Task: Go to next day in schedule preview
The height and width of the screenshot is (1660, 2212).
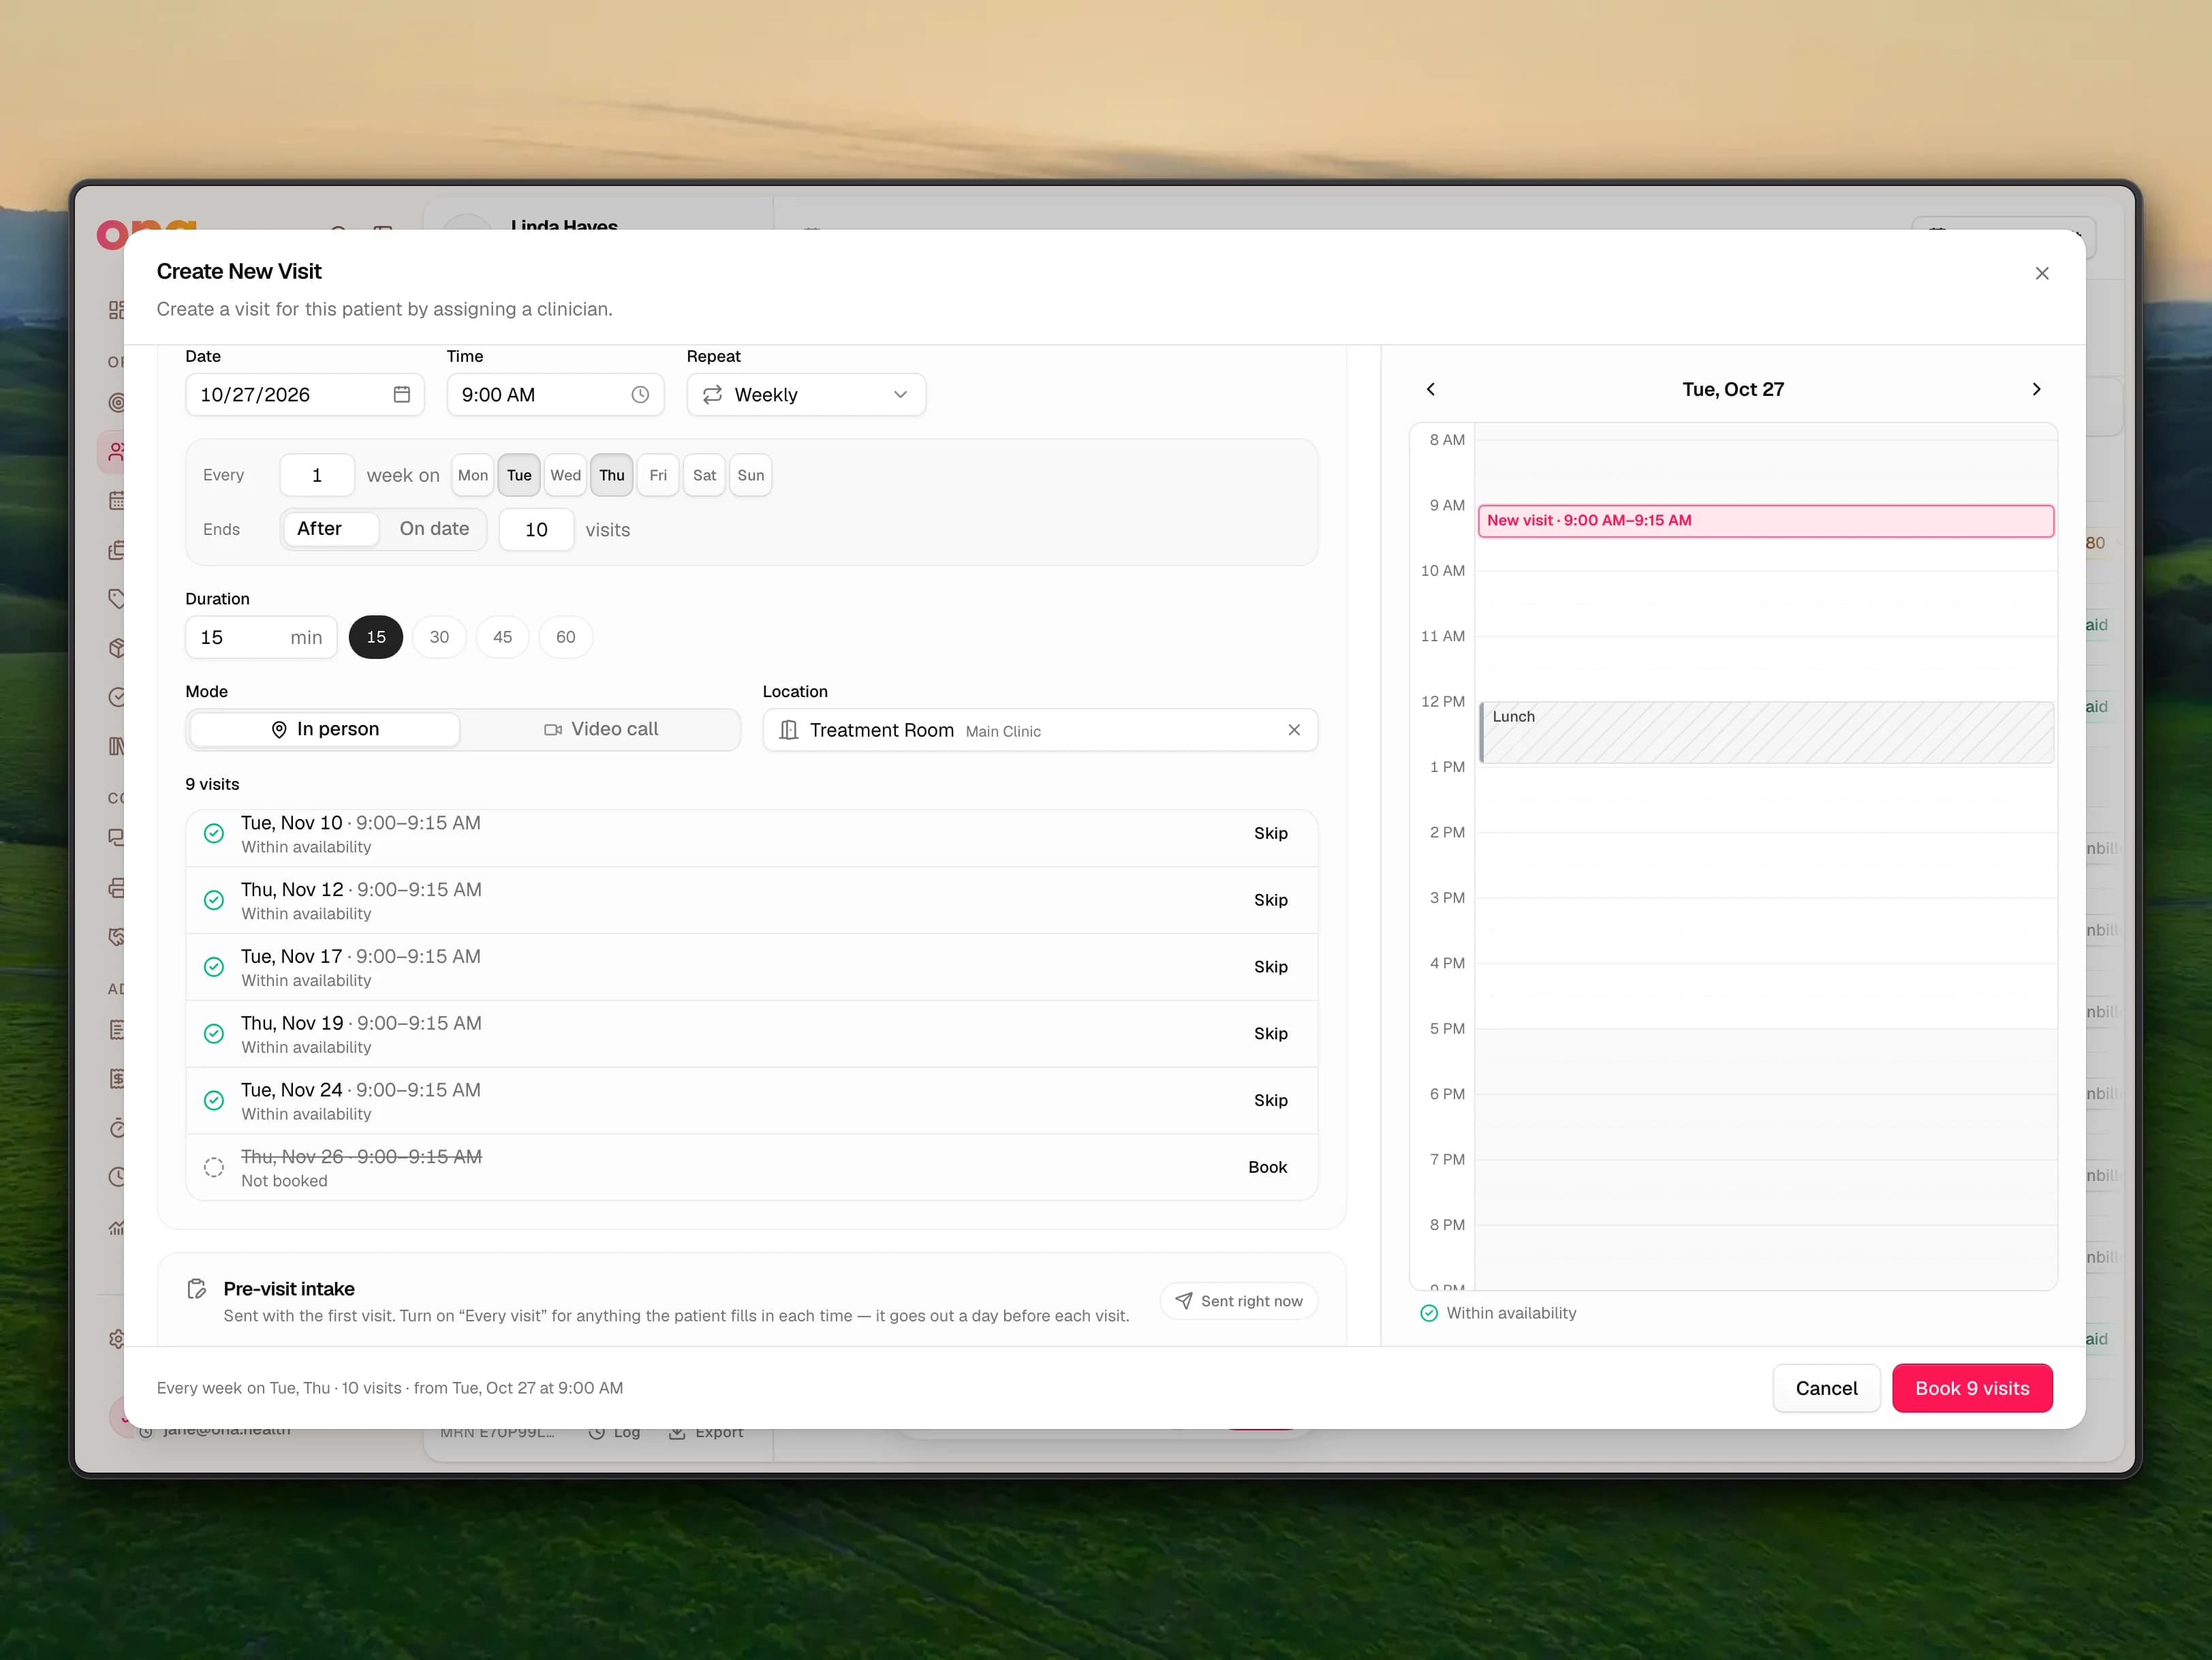Action: [x=2036, y=389]
